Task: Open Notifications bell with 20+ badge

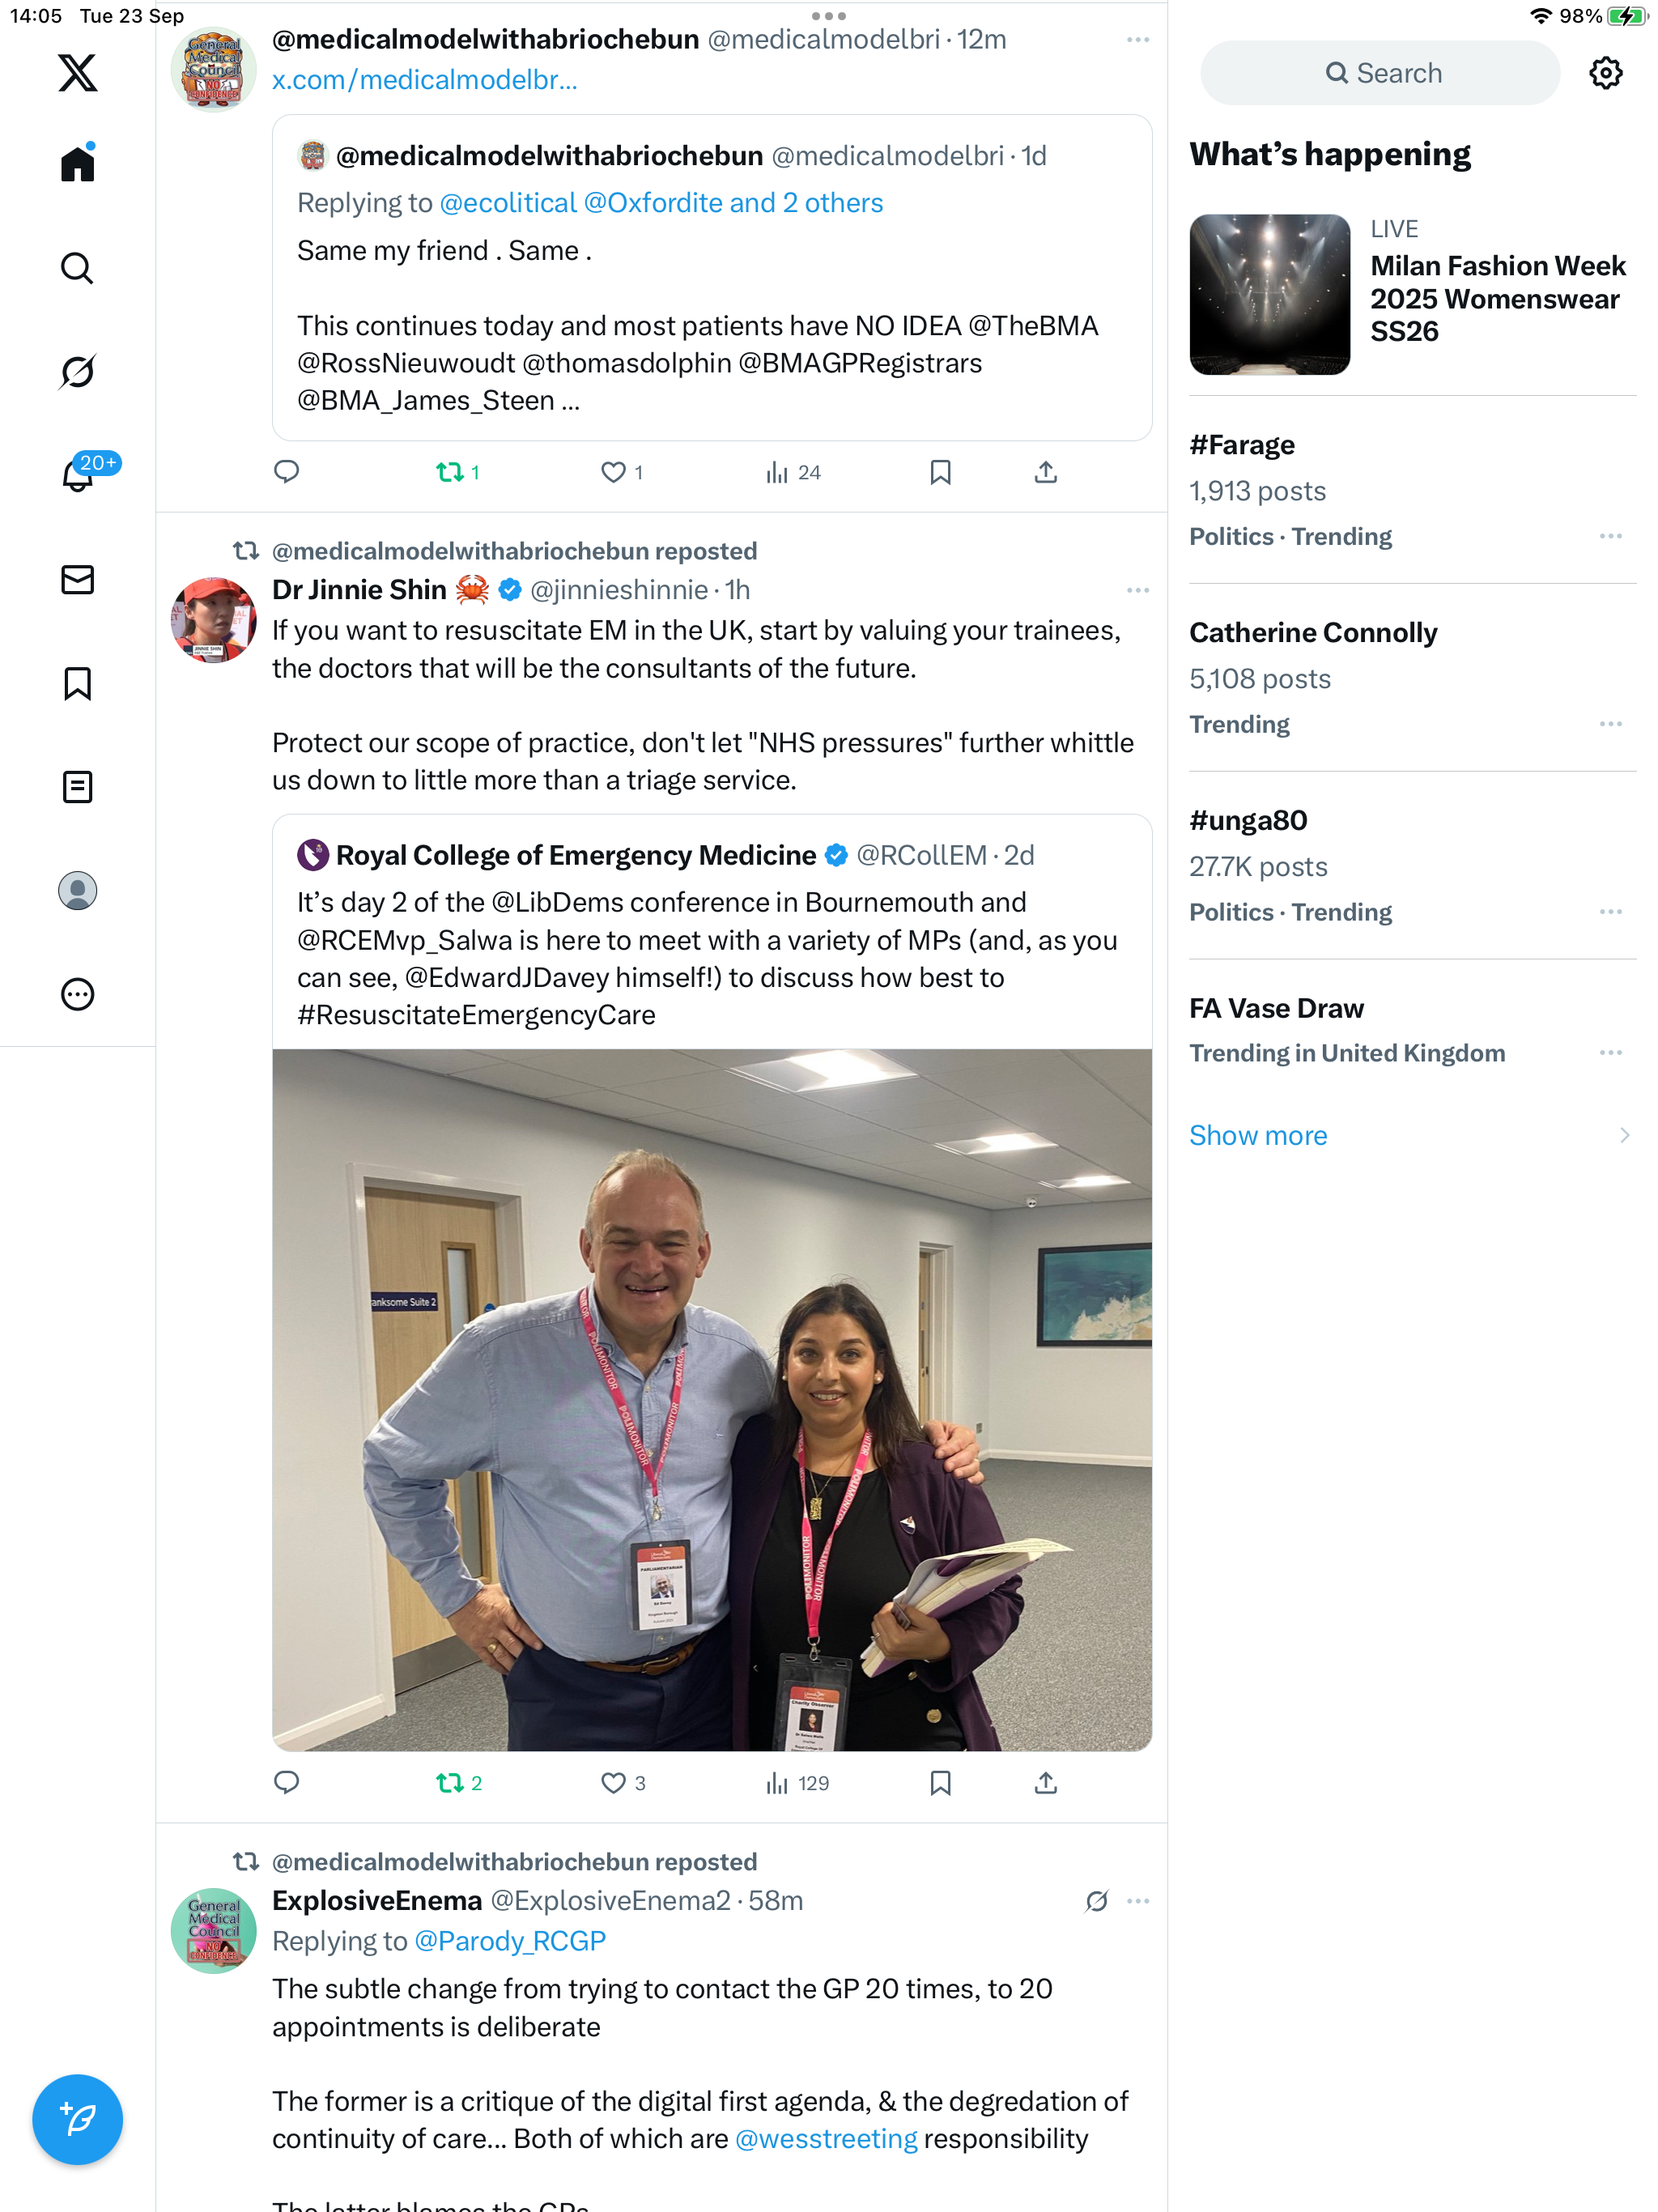Action: tap(79, 475)
